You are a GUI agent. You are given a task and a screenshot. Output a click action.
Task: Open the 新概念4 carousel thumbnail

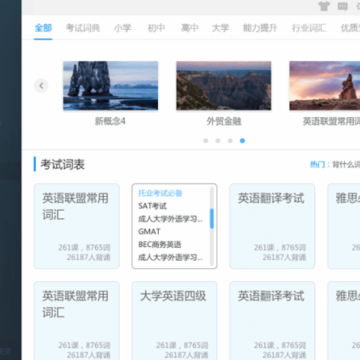click(111, 86)
